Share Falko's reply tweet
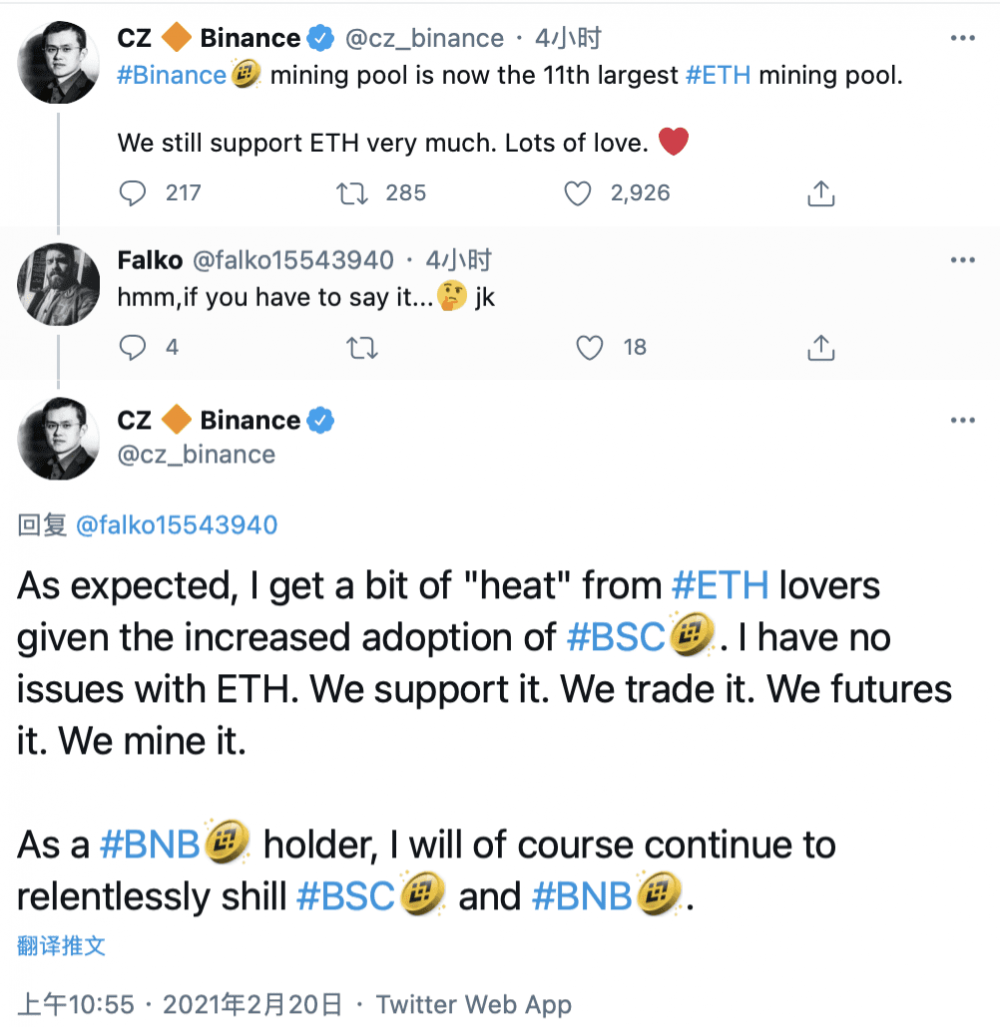This screenshot has height=1027, width=1000. 820,348
